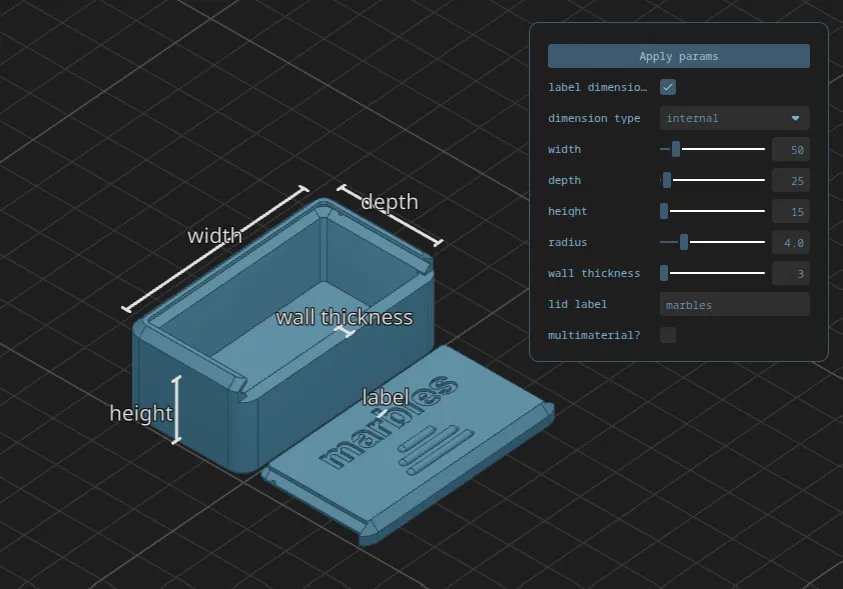Click the 'dimension type' parameter name
Viewport: 843px width, 589px height.
coord(594,118)
